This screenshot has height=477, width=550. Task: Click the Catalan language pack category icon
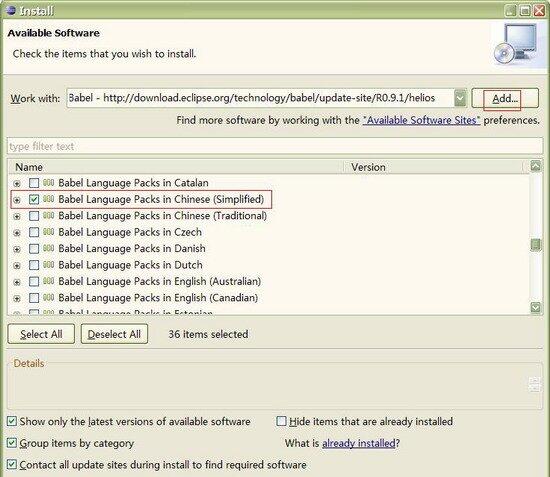pyautogui.click(x=48, y=183)
